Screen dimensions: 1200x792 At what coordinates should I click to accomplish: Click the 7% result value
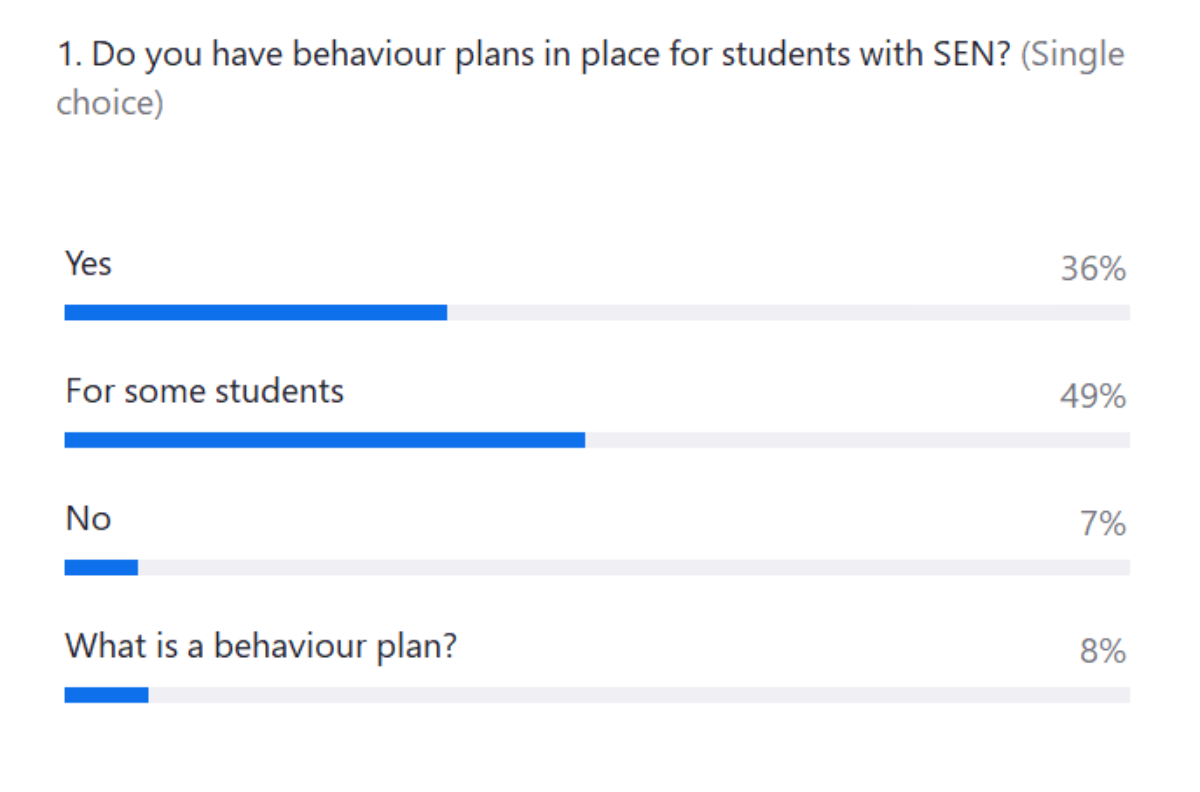coord(1103,524)
